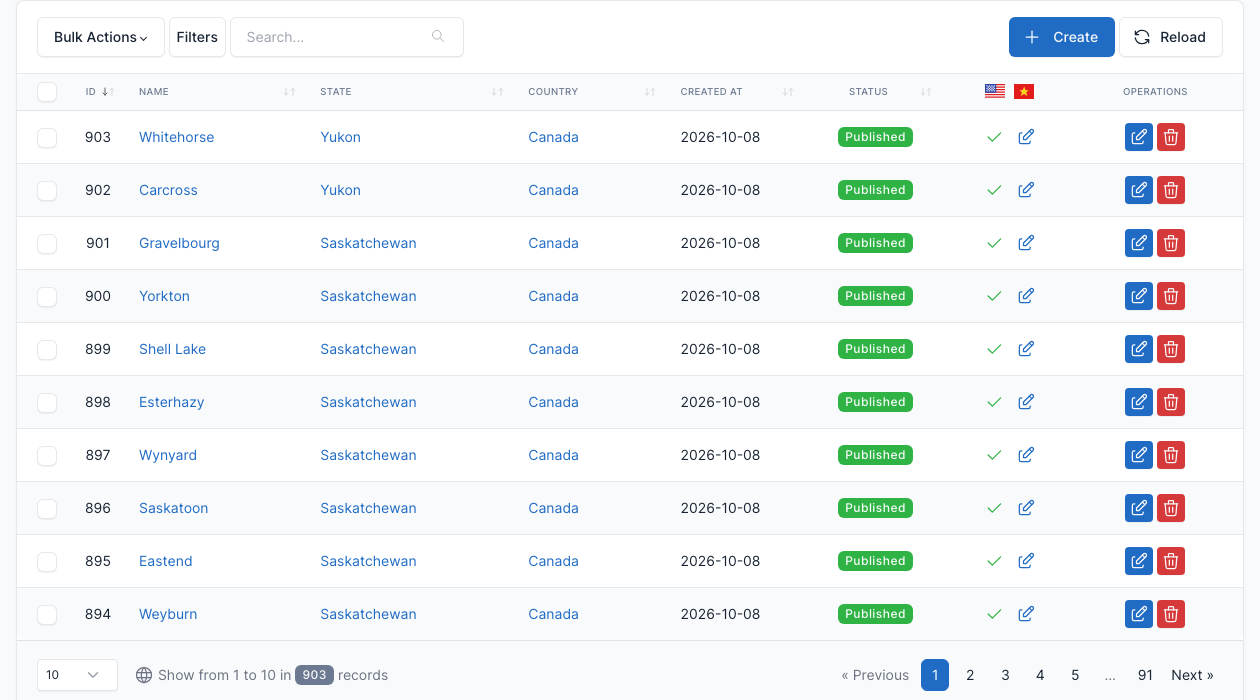Go to page 3 in pagination

(1005, 675)
